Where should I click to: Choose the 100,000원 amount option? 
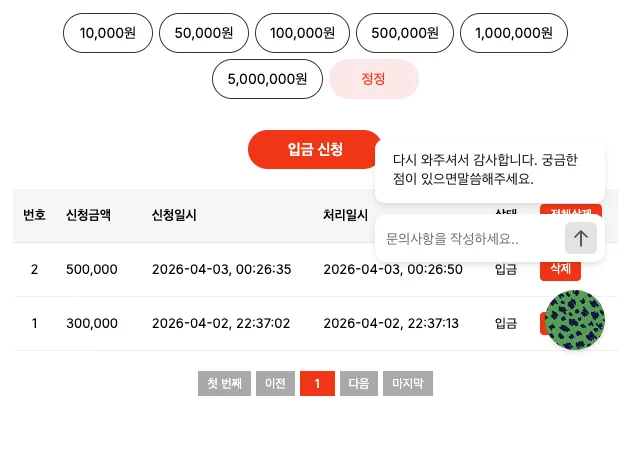(x=303, y=33)
